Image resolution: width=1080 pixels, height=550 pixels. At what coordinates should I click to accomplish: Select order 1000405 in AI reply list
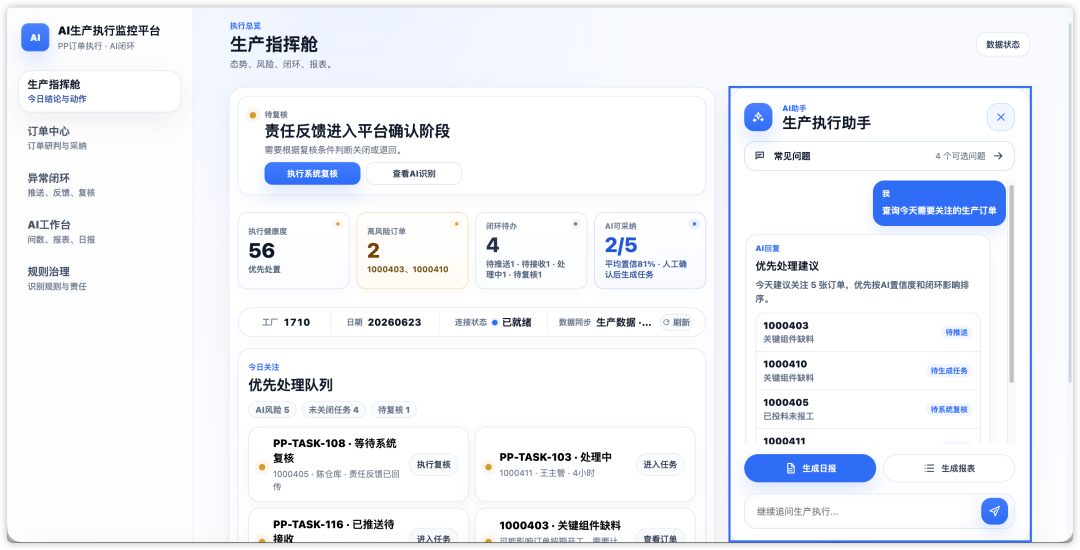click(868, 410)
